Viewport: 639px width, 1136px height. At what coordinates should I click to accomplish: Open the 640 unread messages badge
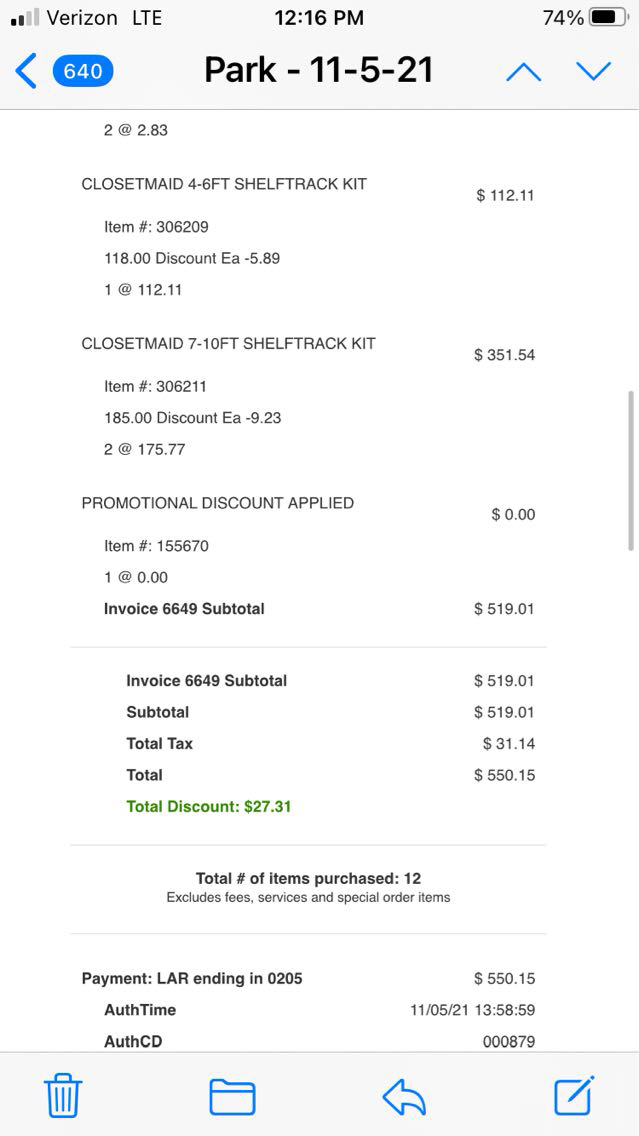[83, 71]
